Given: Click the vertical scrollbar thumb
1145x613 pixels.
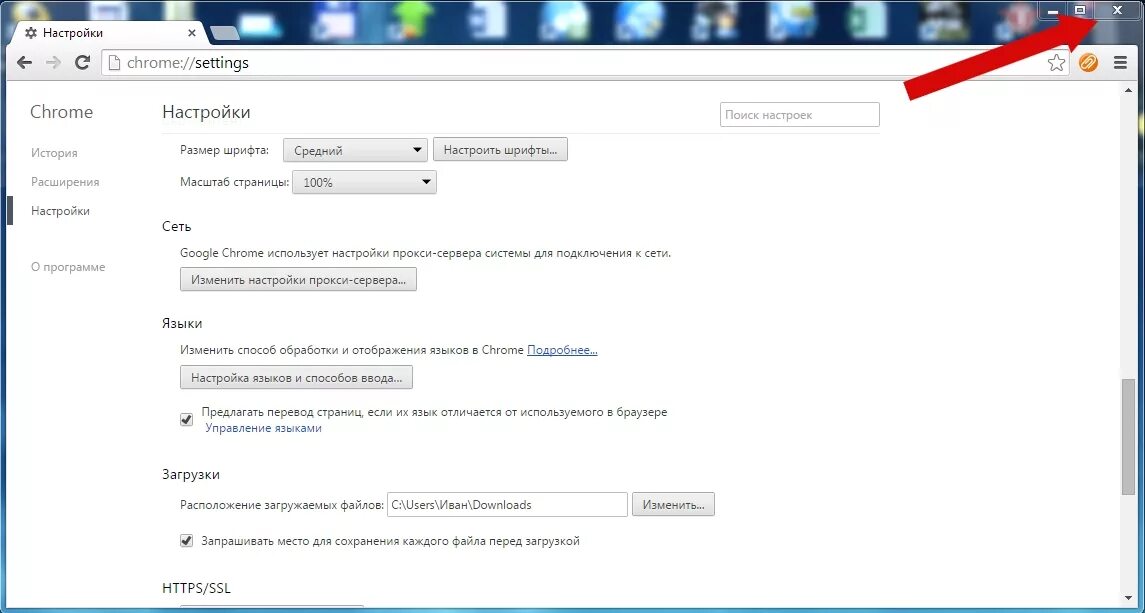Looking at the screenshot, I should (1129, 438).
